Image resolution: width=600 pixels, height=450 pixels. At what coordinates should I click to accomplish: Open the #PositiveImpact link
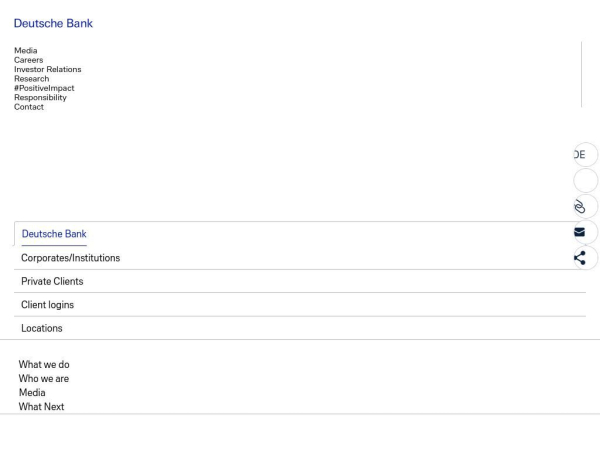click(44, 88)
